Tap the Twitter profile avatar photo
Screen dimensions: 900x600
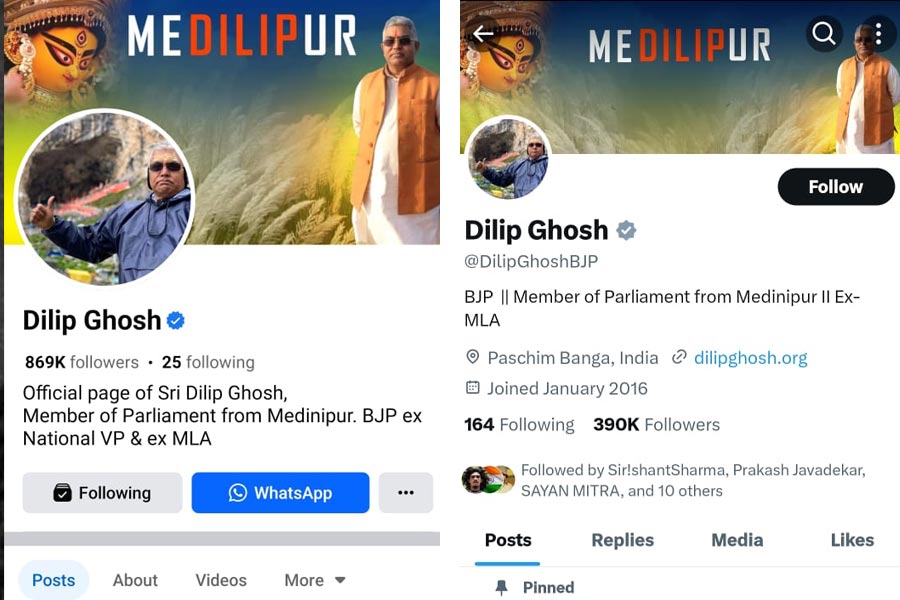pyautogui.click(x=509, y=158)
